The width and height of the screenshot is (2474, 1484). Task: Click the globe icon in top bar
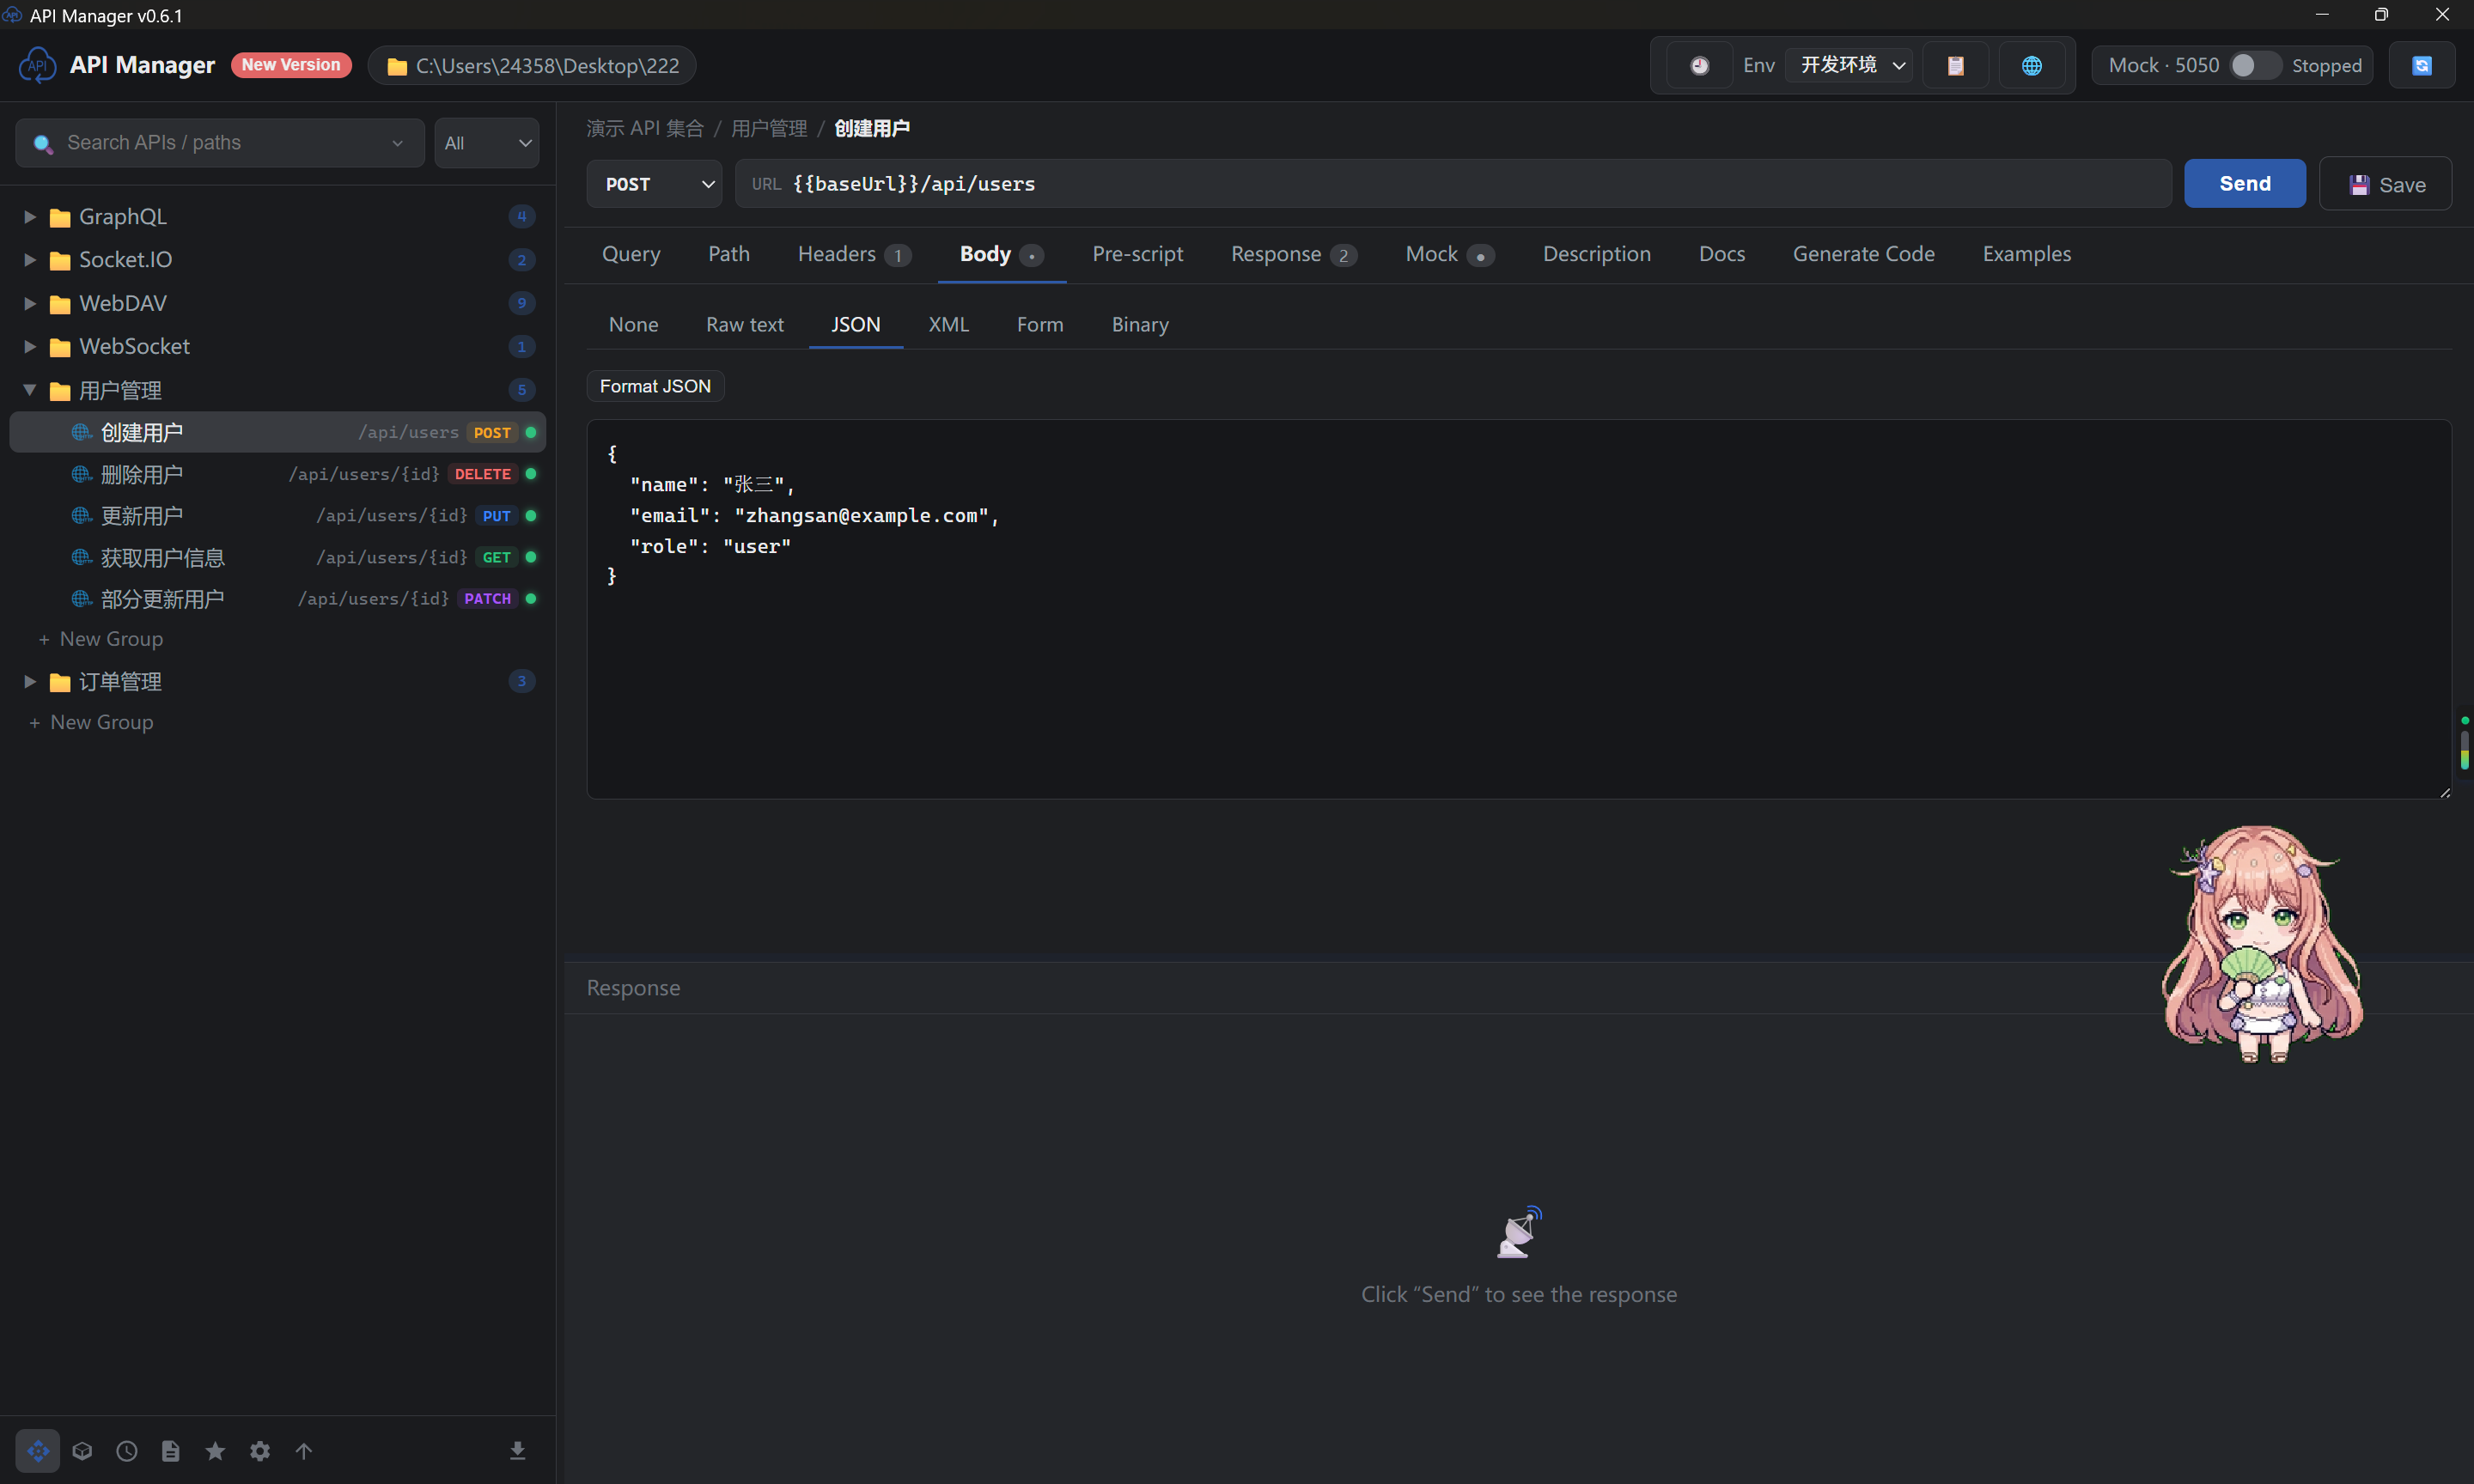pyautogui.click(x=2031, y=65)
